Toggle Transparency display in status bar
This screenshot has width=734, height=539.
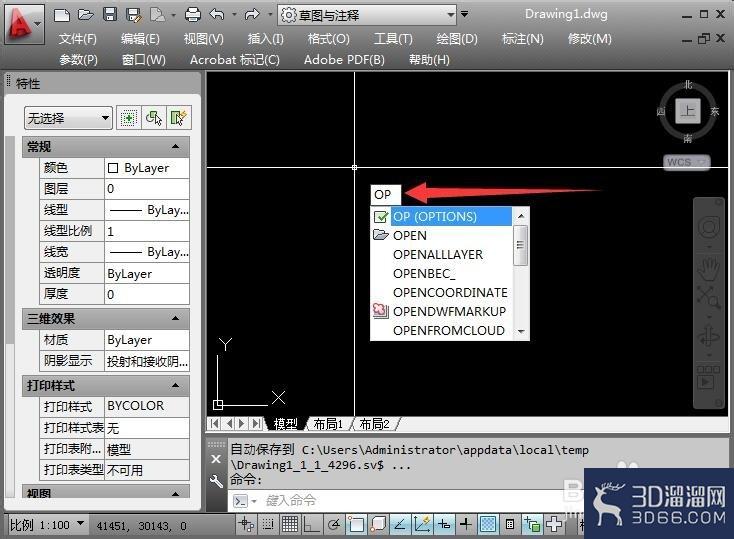[488, 524]
